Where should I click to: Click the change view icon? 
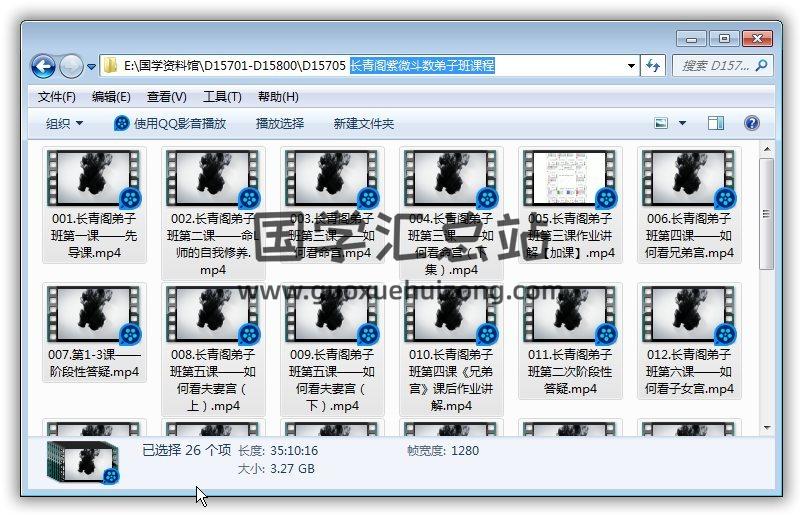tap(661, 123)
